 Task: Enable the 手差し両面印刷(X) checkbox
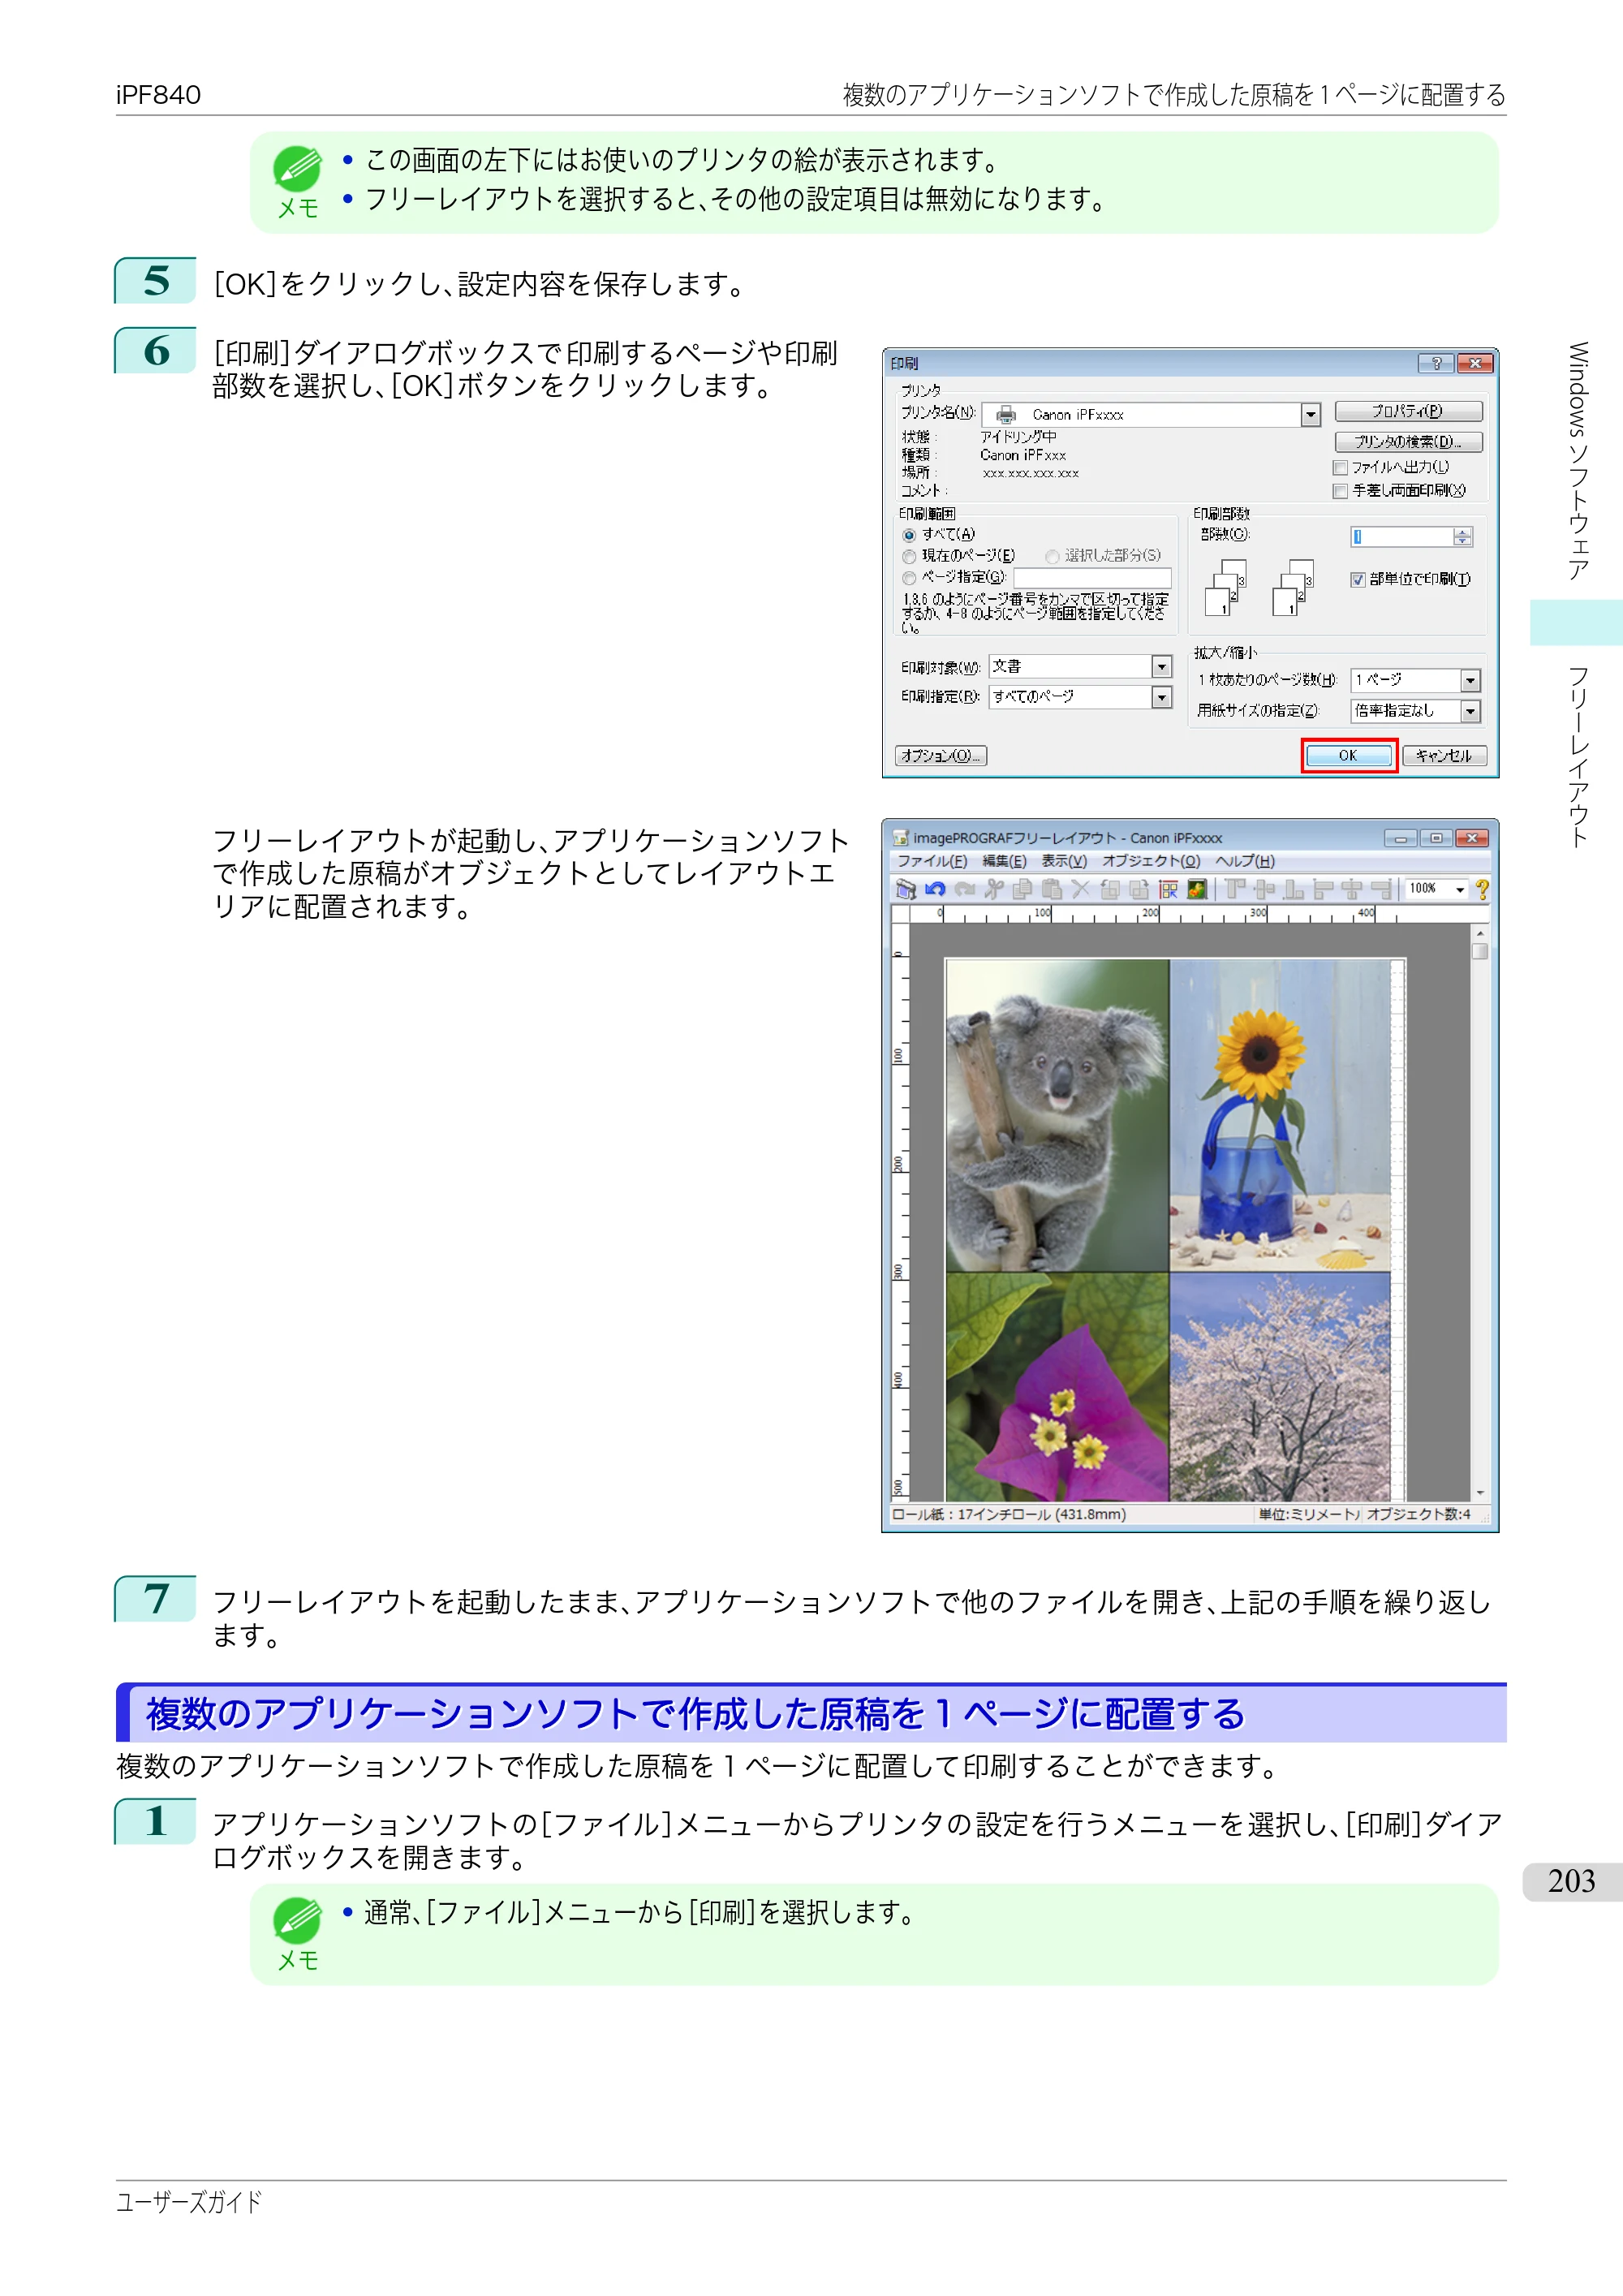[x=1340, y=491]
